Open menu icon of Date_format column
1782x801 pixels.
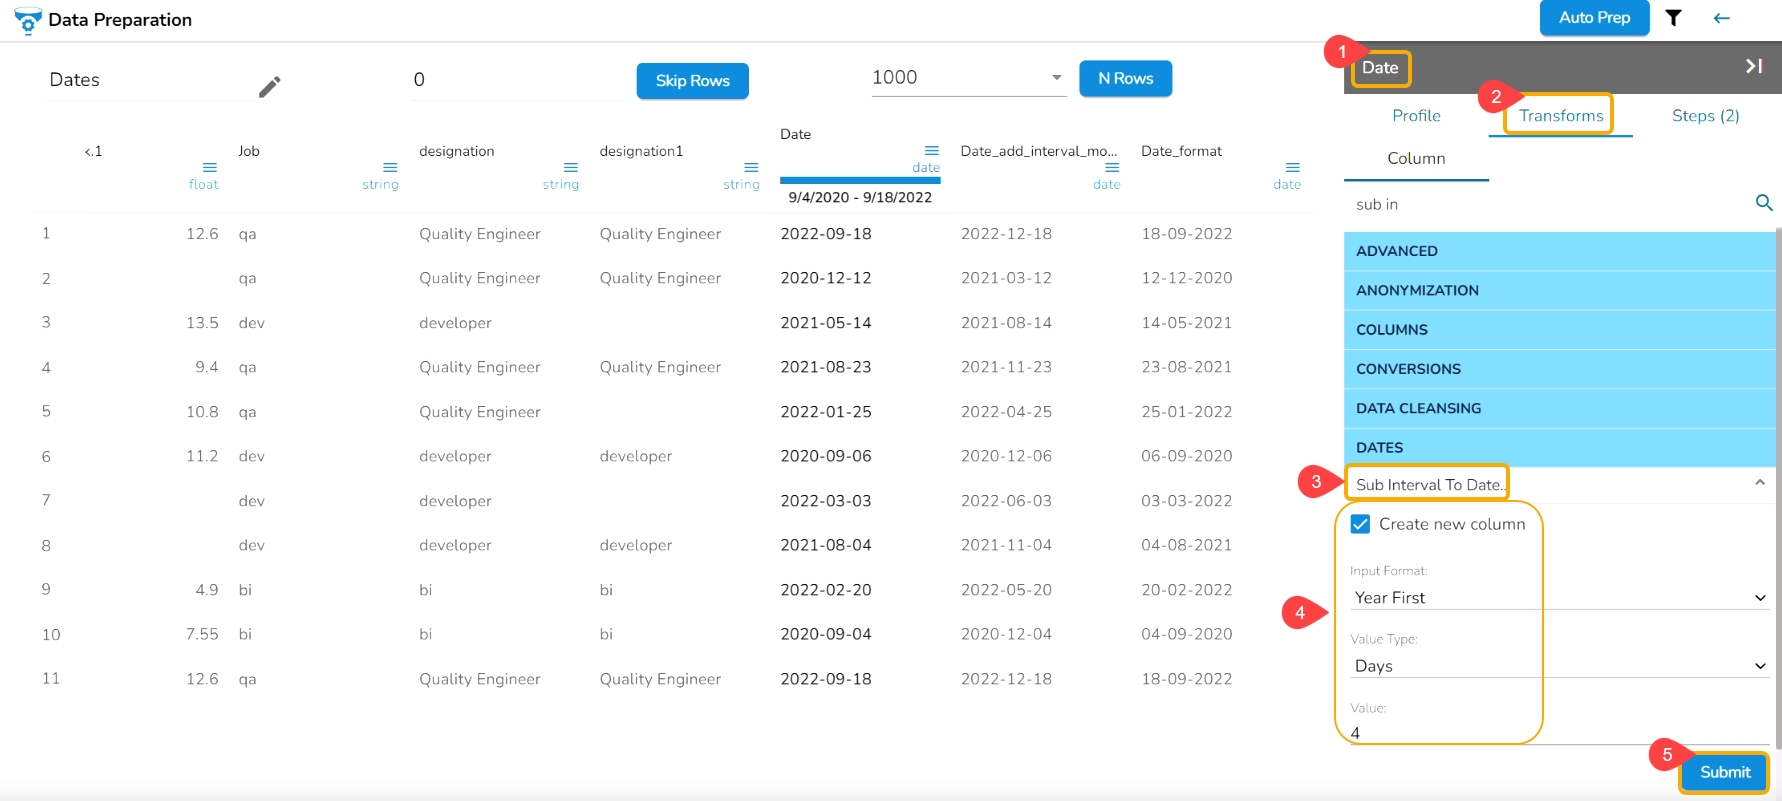tap(1293, 167)
